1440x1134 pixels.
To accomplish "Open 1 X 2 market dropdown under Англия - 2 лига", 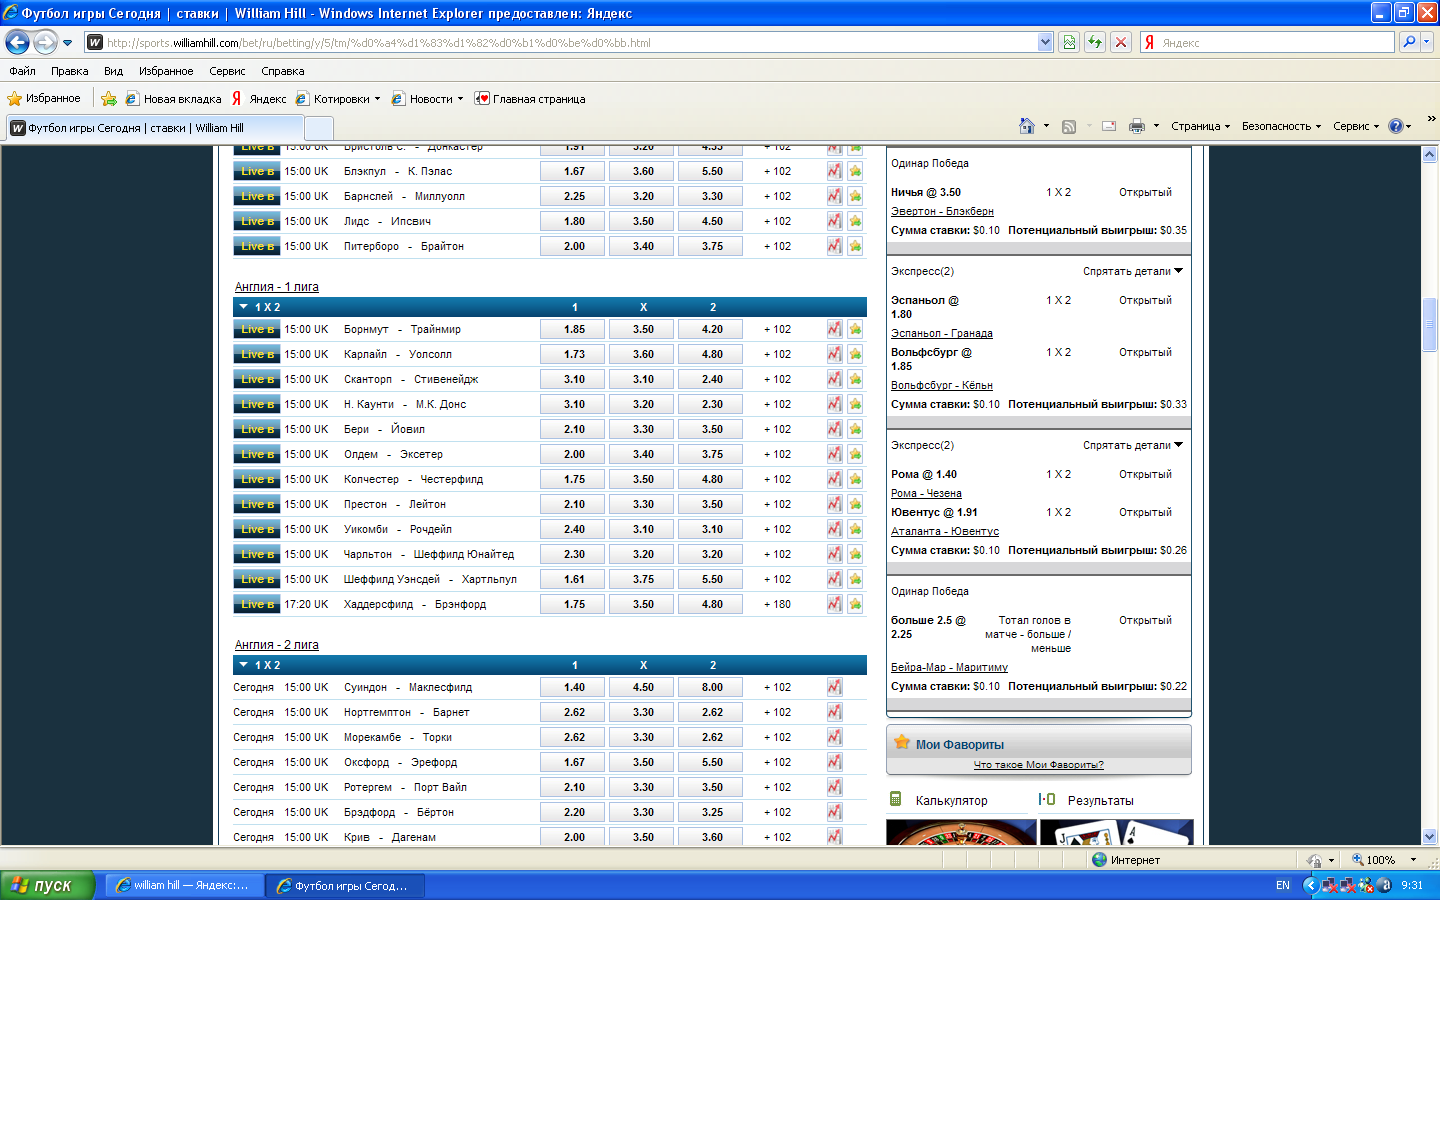I will point(244,665).
